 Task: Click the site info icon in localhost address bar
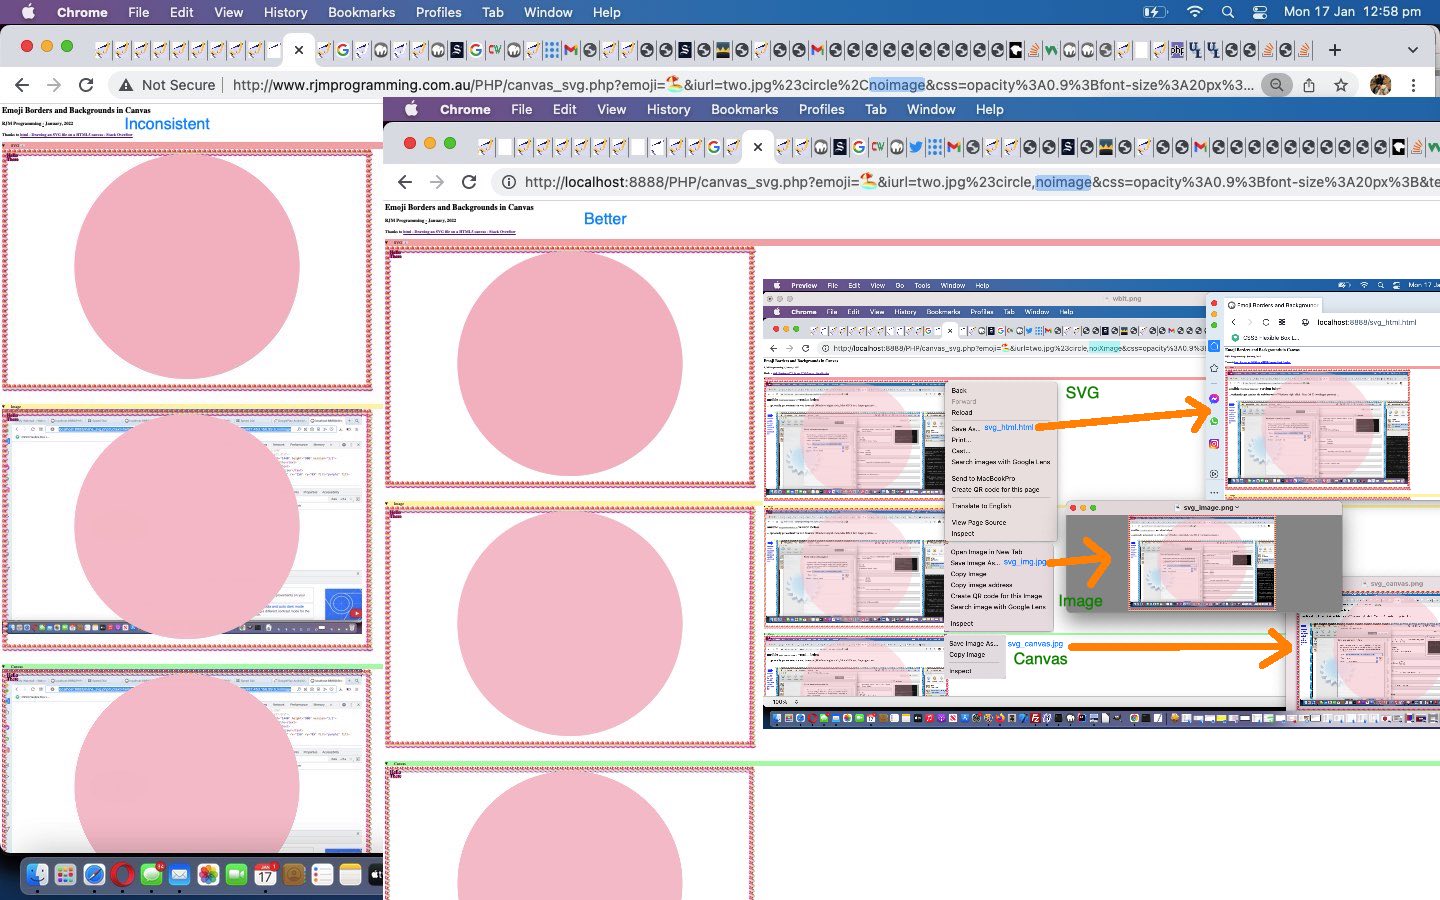[508, 182]
